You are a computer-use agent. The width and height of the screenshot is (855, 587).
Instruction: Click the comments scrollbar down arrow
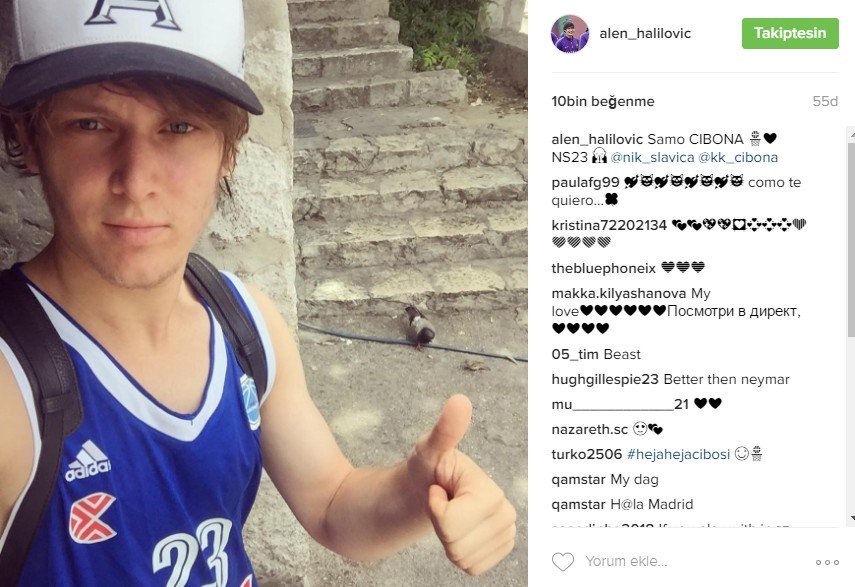point(851,518)
